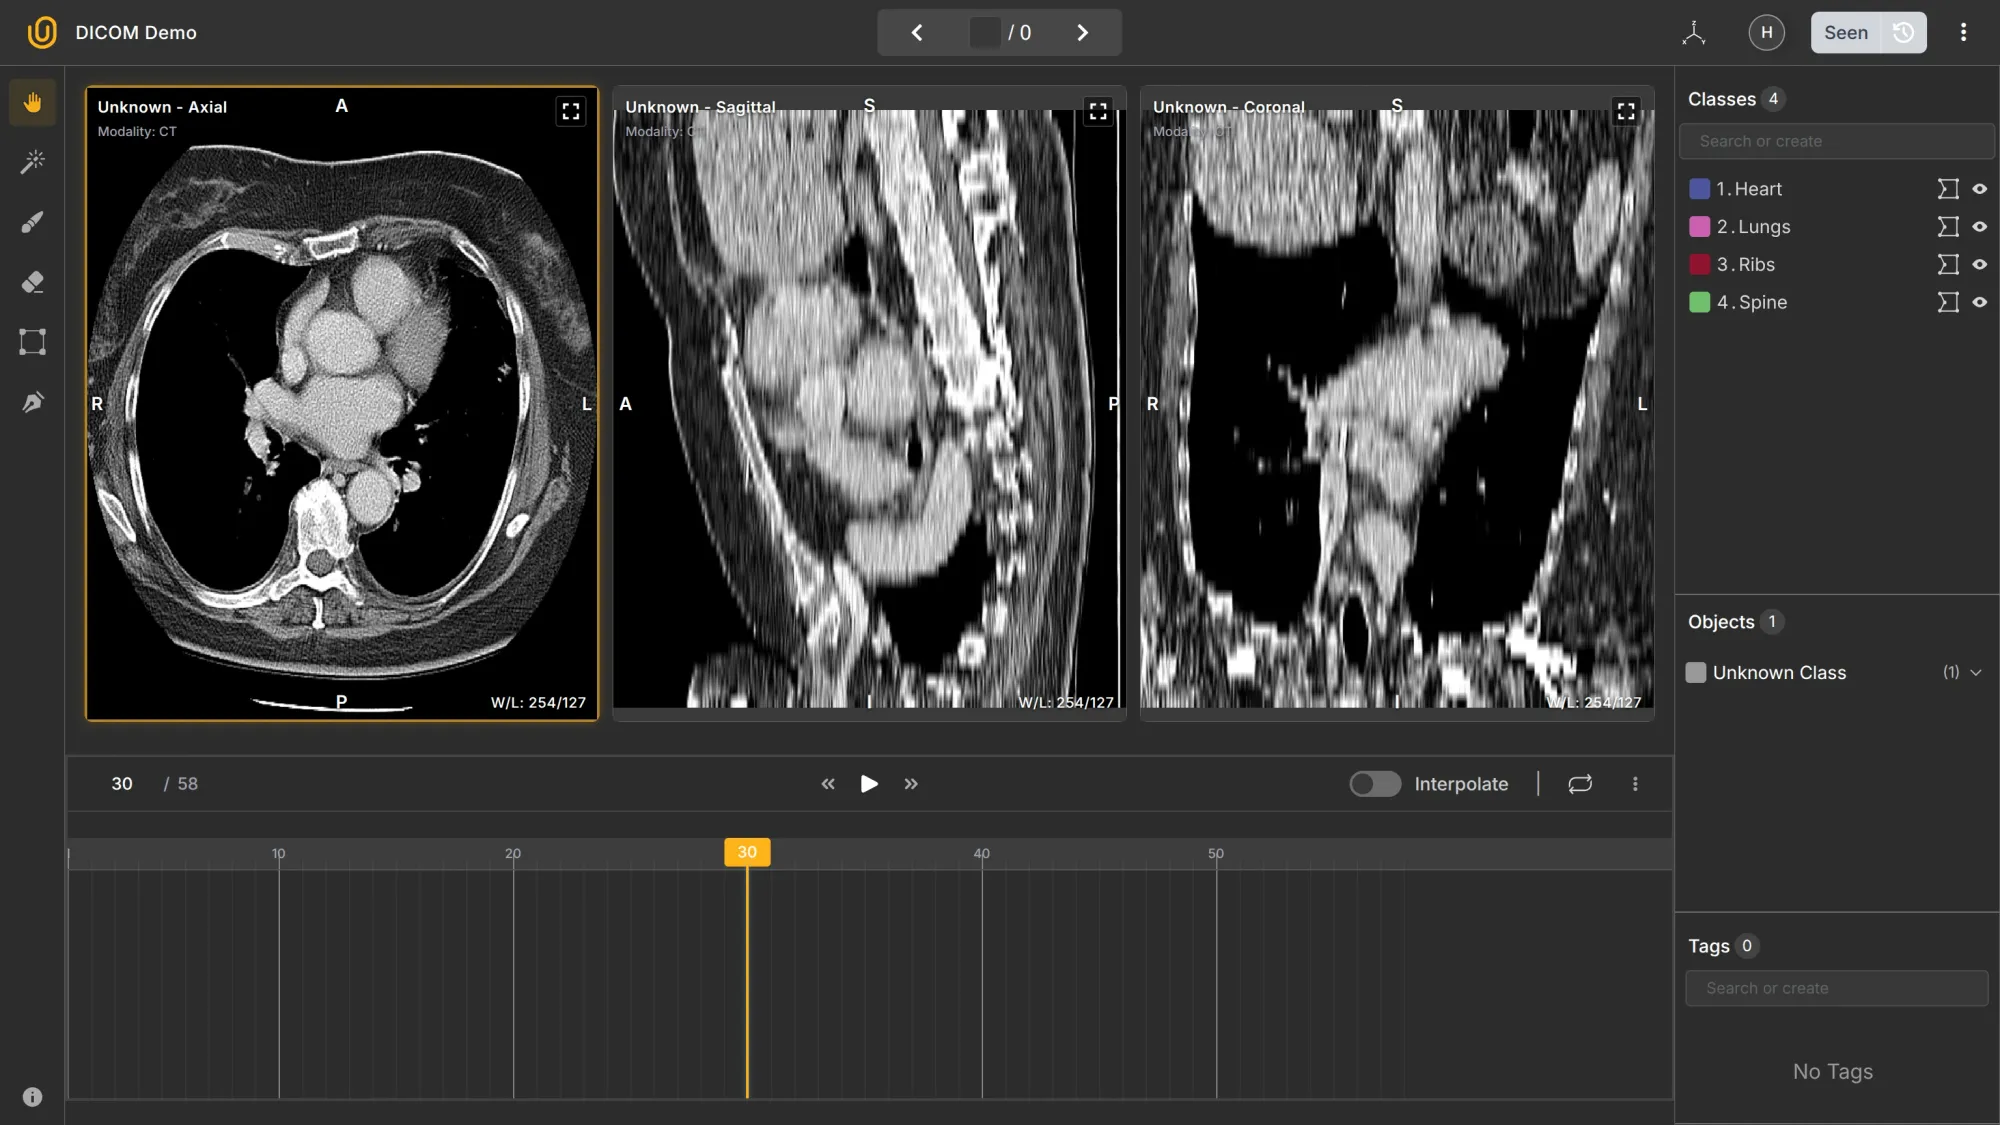This screenshot has height=1125, width=2000.
Task: Toggle visibility of the Spine class
Action: click(x=1982, y=302)
